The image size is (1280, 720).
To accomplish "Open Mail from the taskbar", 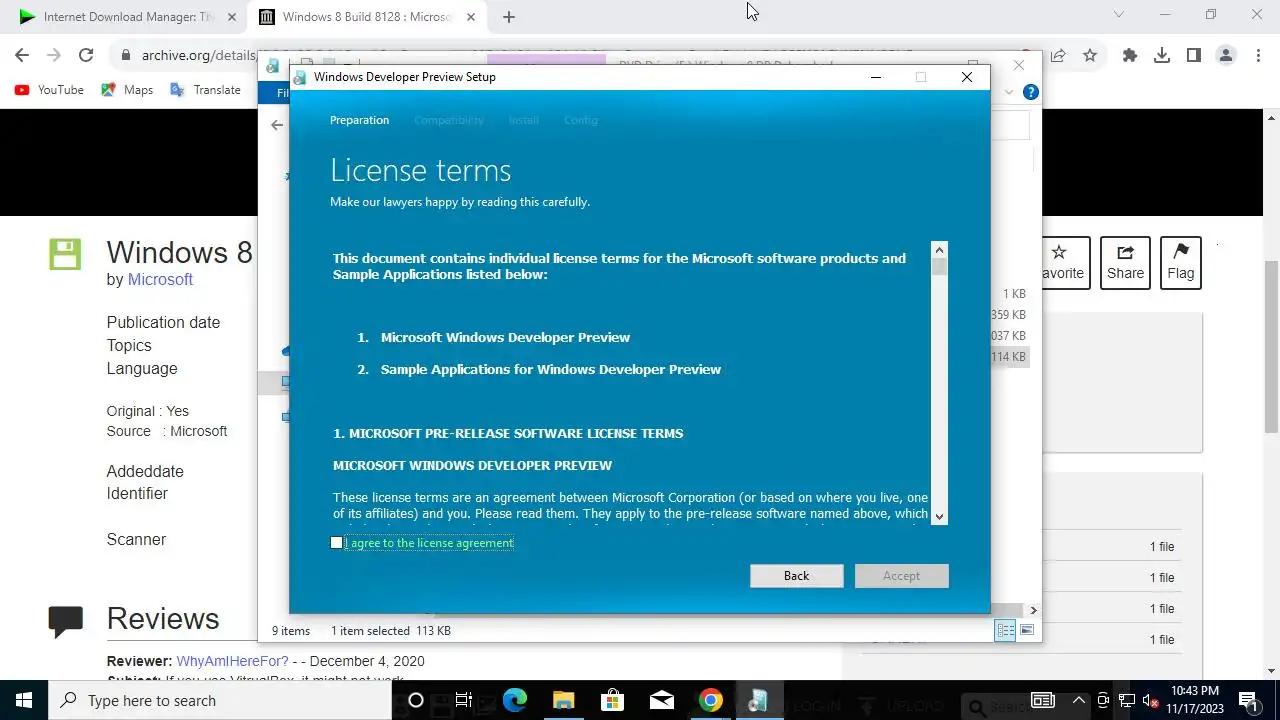I will pos(661,700).
